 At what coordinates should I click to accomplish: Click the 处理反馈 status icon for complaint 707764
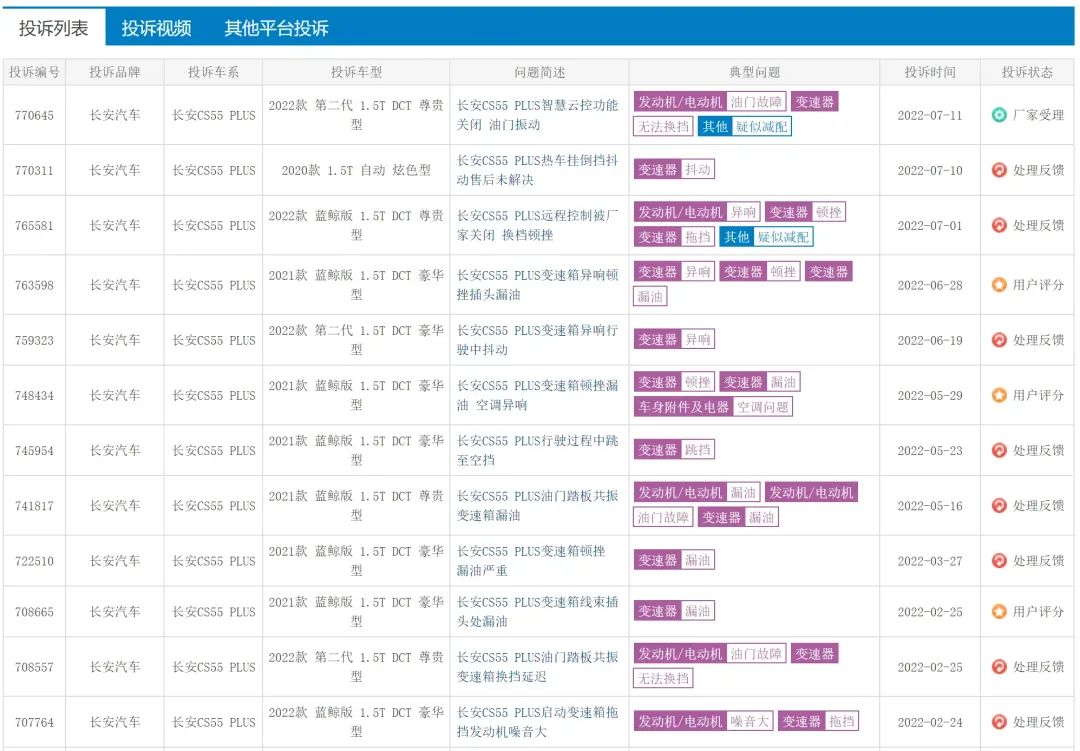(x=999, y=721)
